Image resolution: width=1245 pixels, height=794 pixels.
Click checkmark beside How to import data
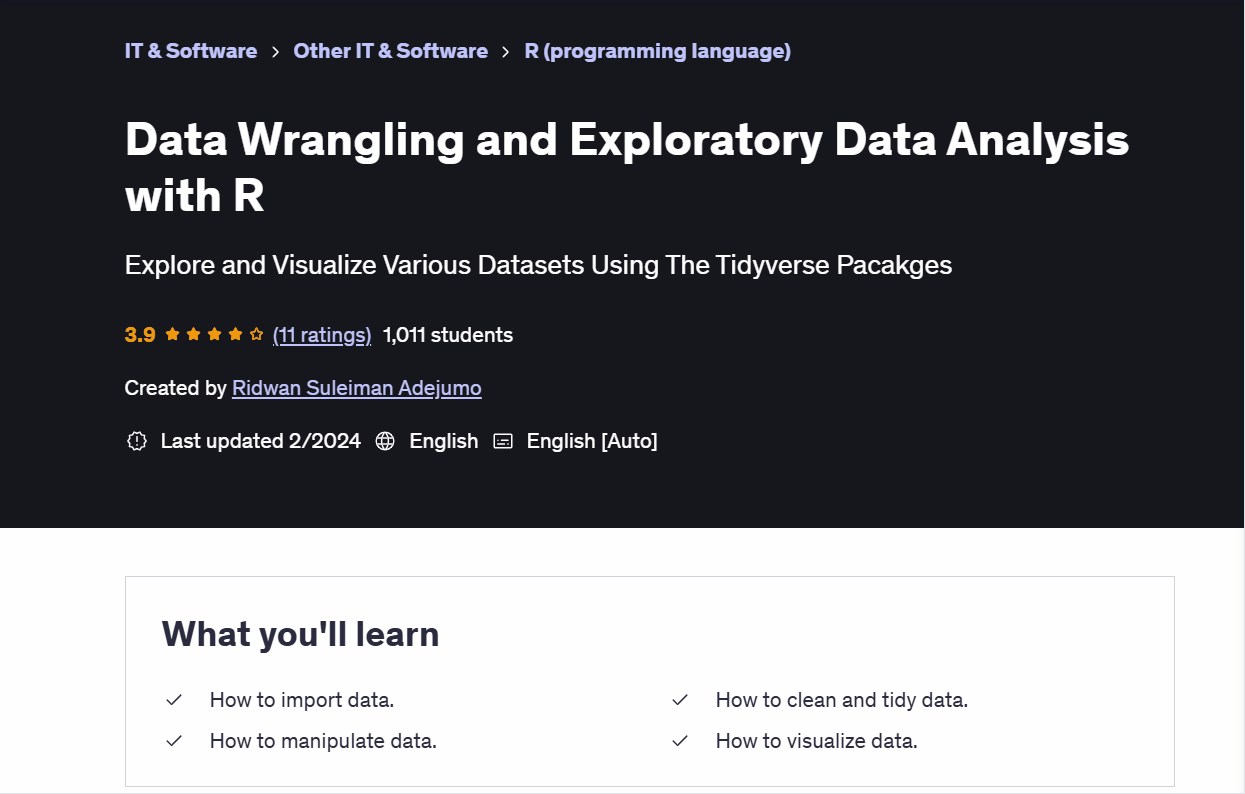coord(174,700)
